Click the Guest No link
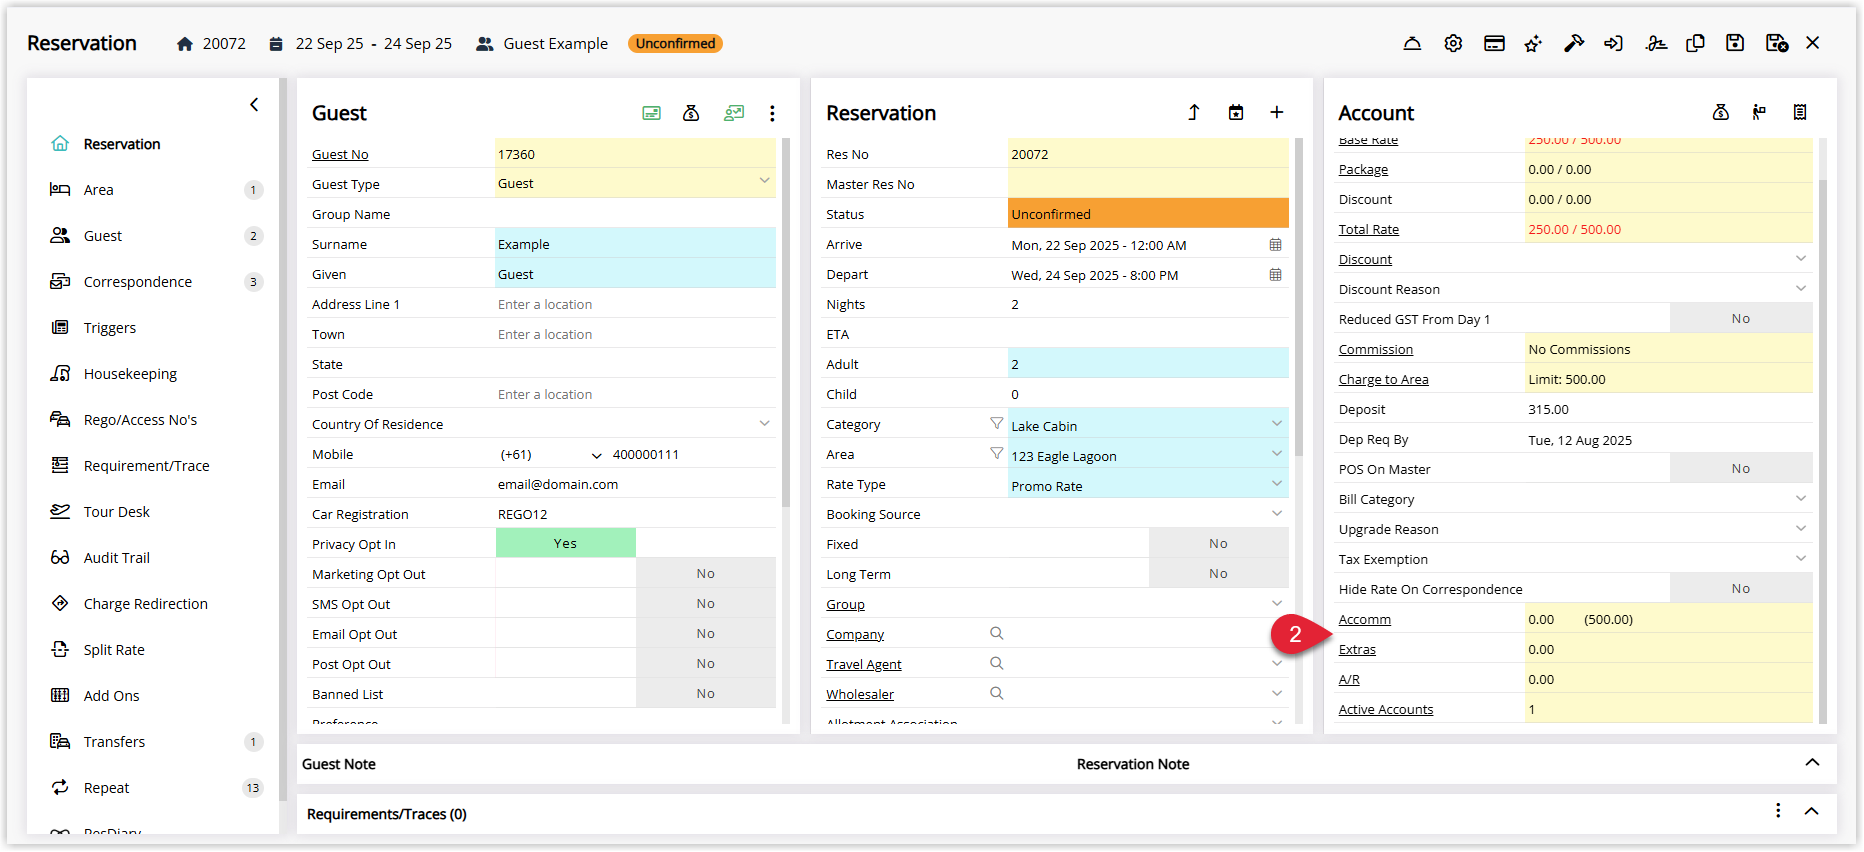1864x852 pixels. (340, 155)
